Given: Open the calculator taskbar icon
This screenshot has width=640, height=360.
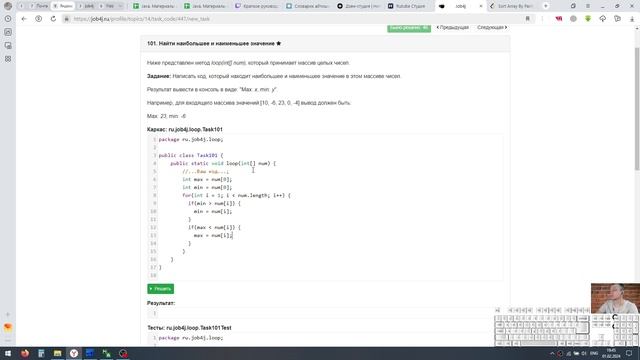Looking at the screenshot, I should (x=41, y=353).
